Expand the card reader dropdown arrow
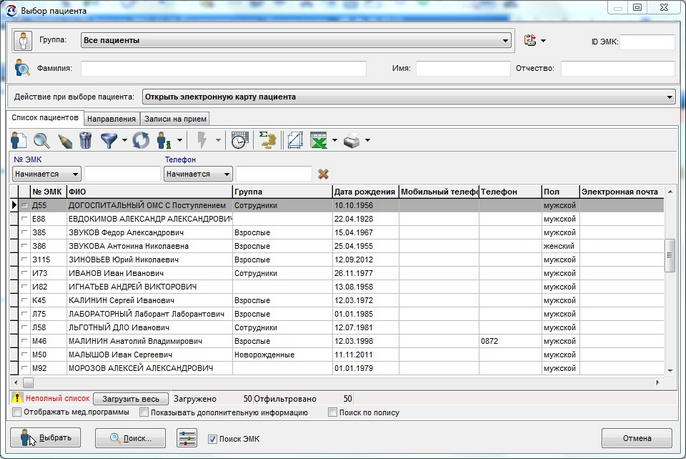 point(543,41)
